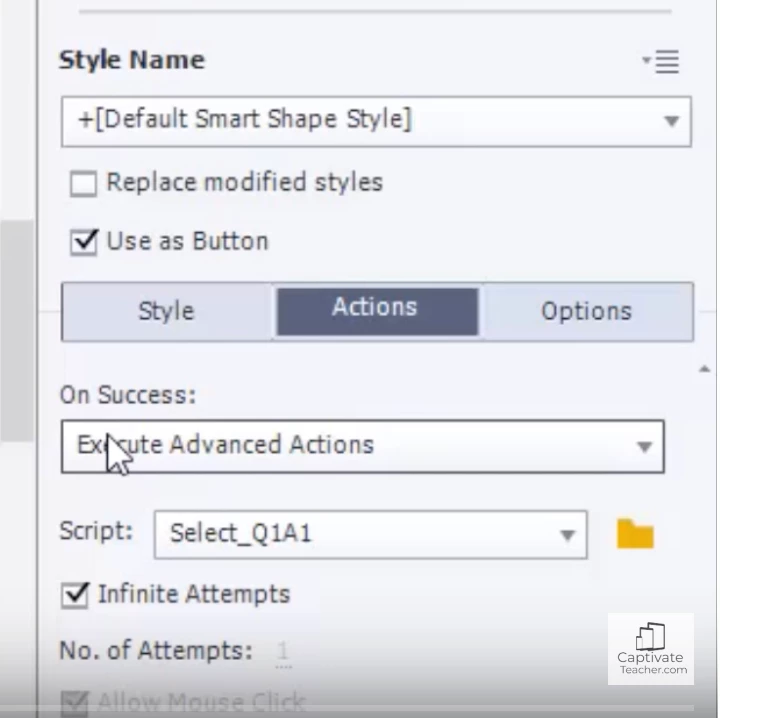Click the Script dropdown arrow
The width and height of the screenshot is (766, 718).
click(567, 536)
